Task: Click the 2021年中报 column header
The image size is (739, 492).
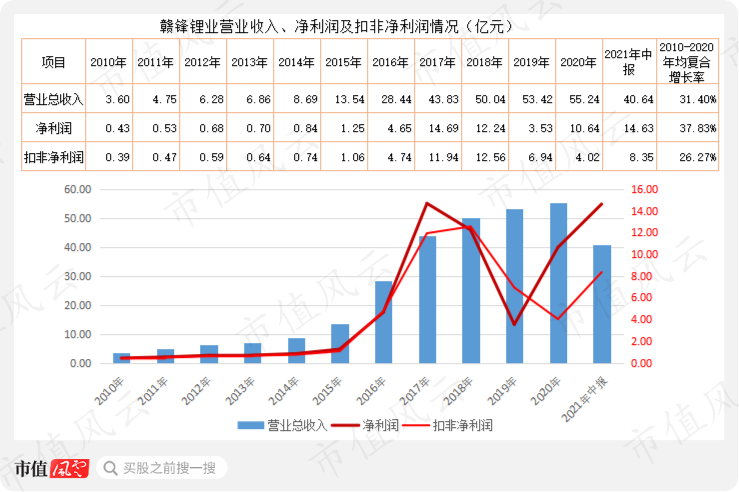Action: (628, 62)
